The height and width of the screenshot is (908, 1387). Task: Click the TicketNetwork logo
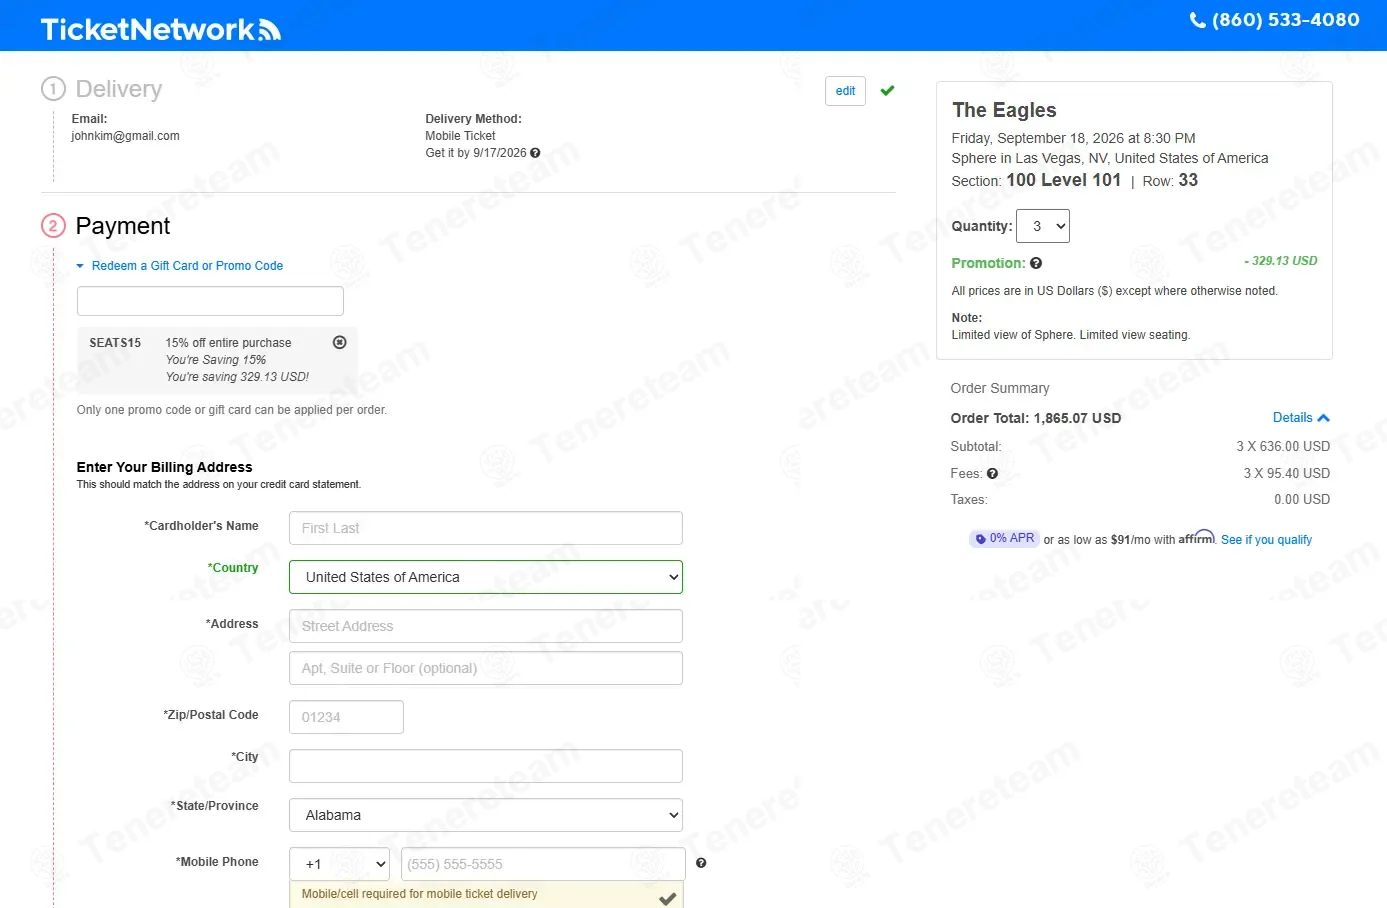160,29
